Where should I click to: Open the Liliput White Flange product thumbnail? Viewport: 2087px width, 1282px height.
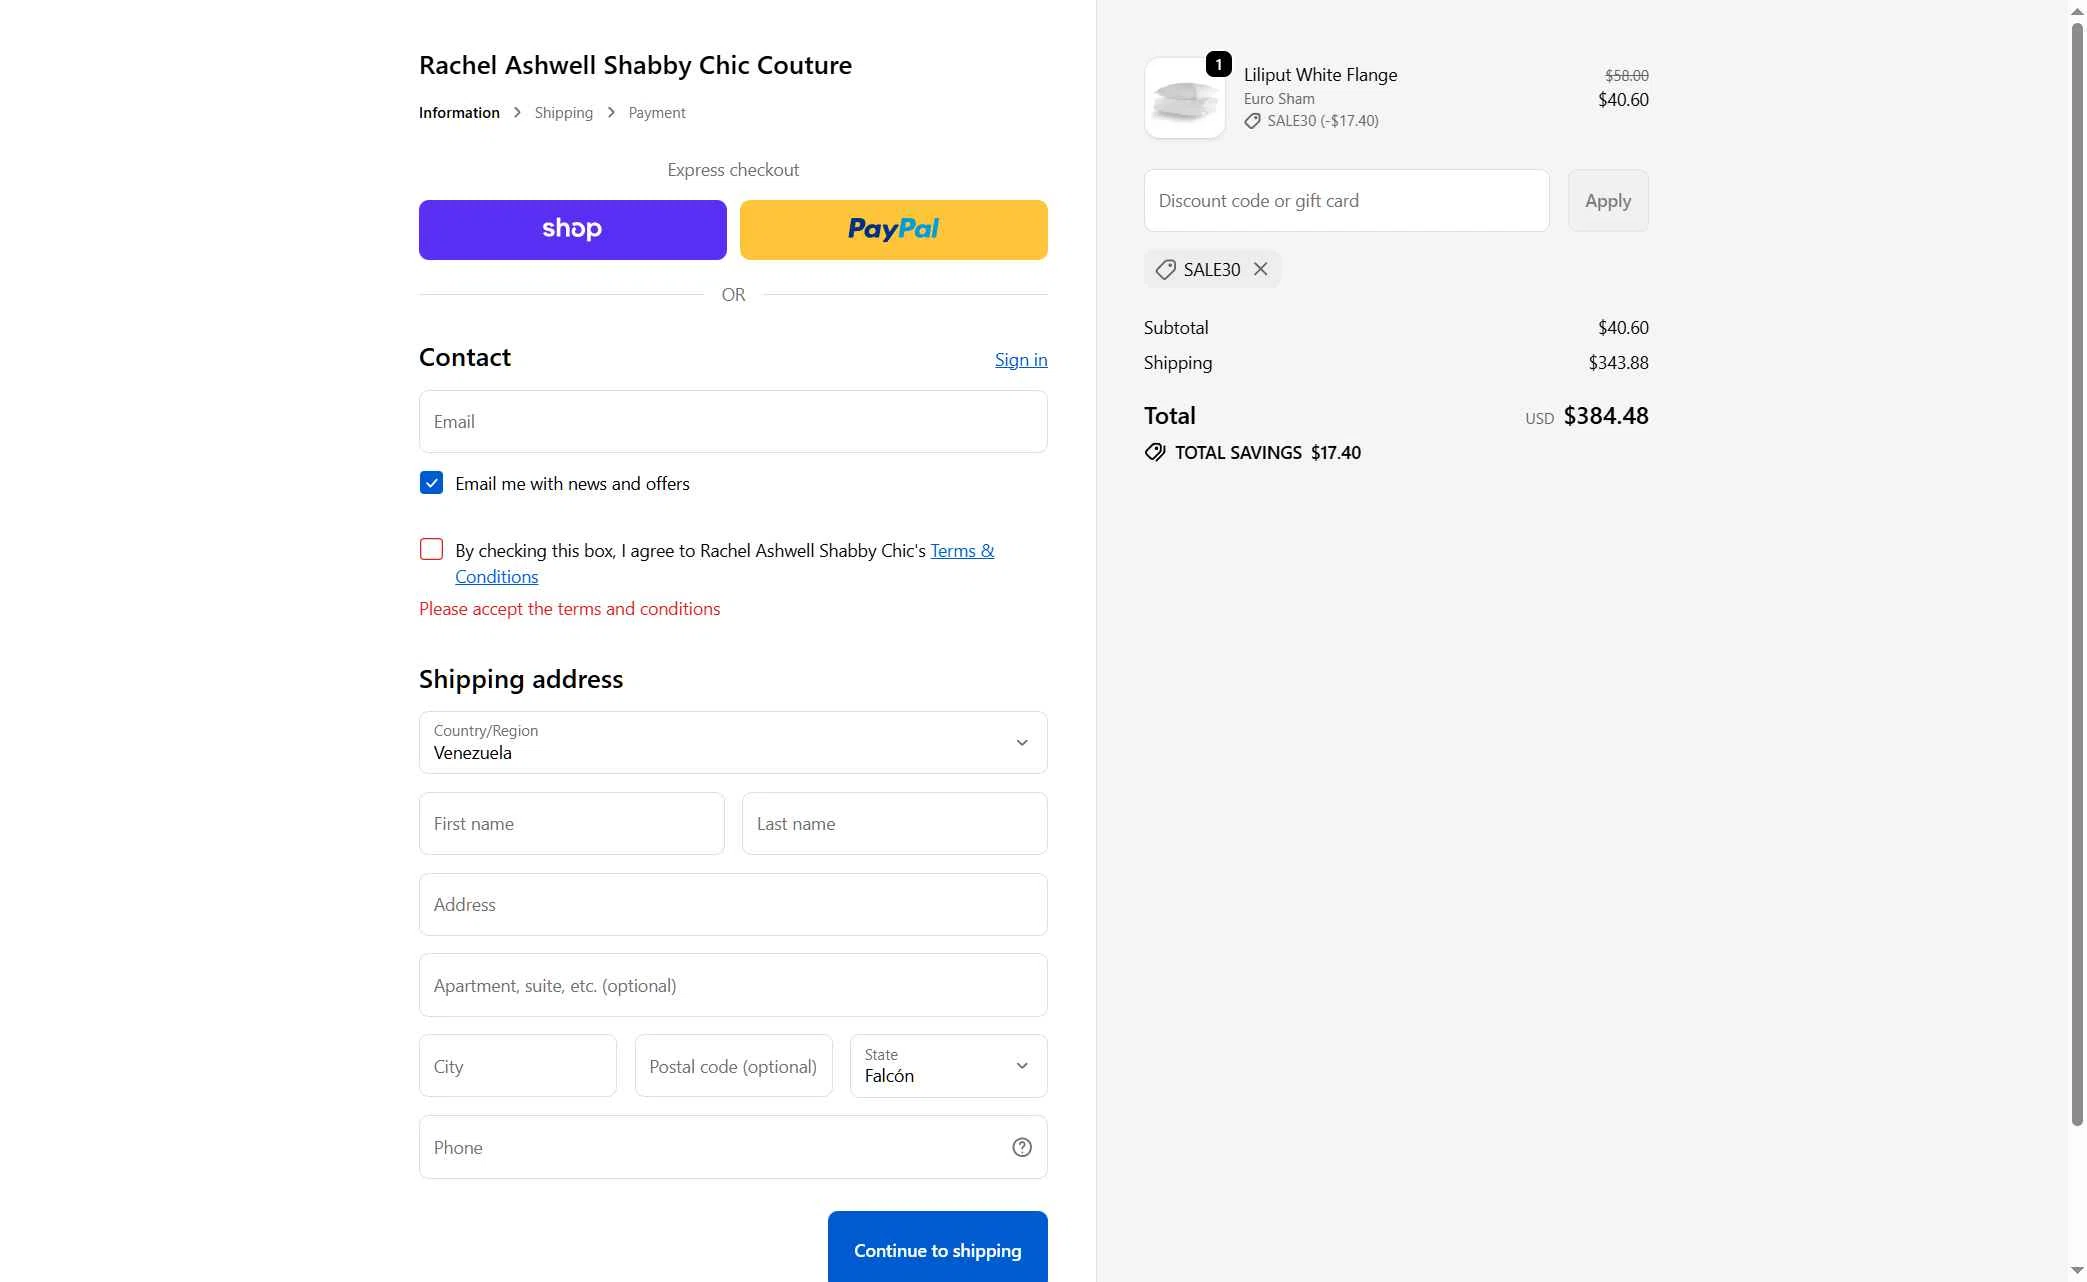tap(1184, 98)
